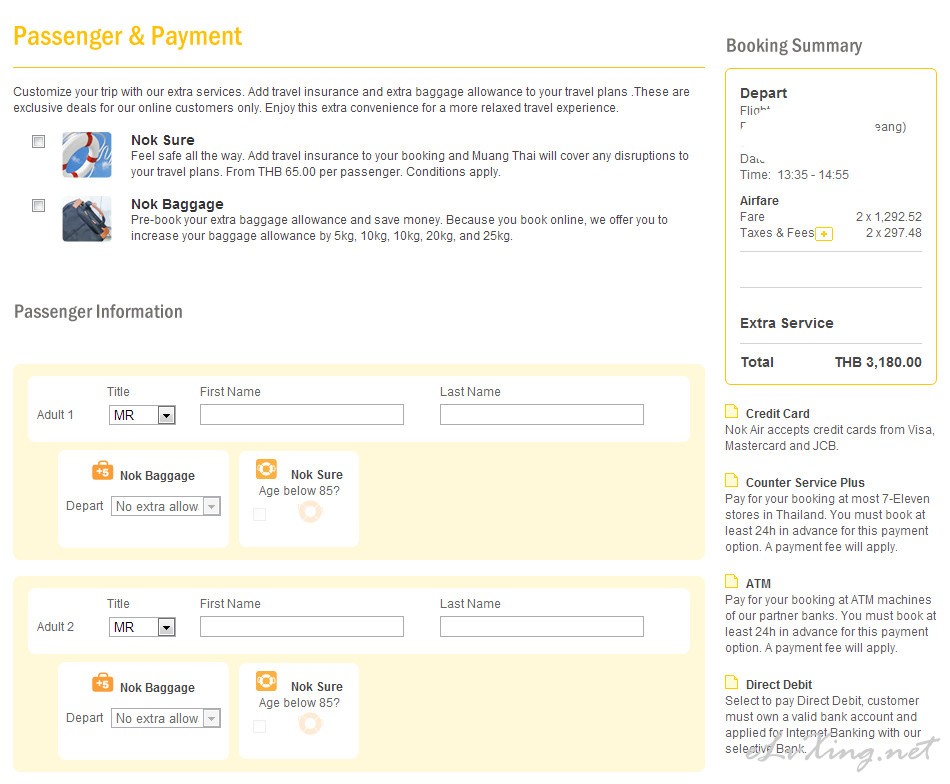
Task: Tick the Nok Baggage extra allowance checkbox
Action: click(x=39, y=206)
